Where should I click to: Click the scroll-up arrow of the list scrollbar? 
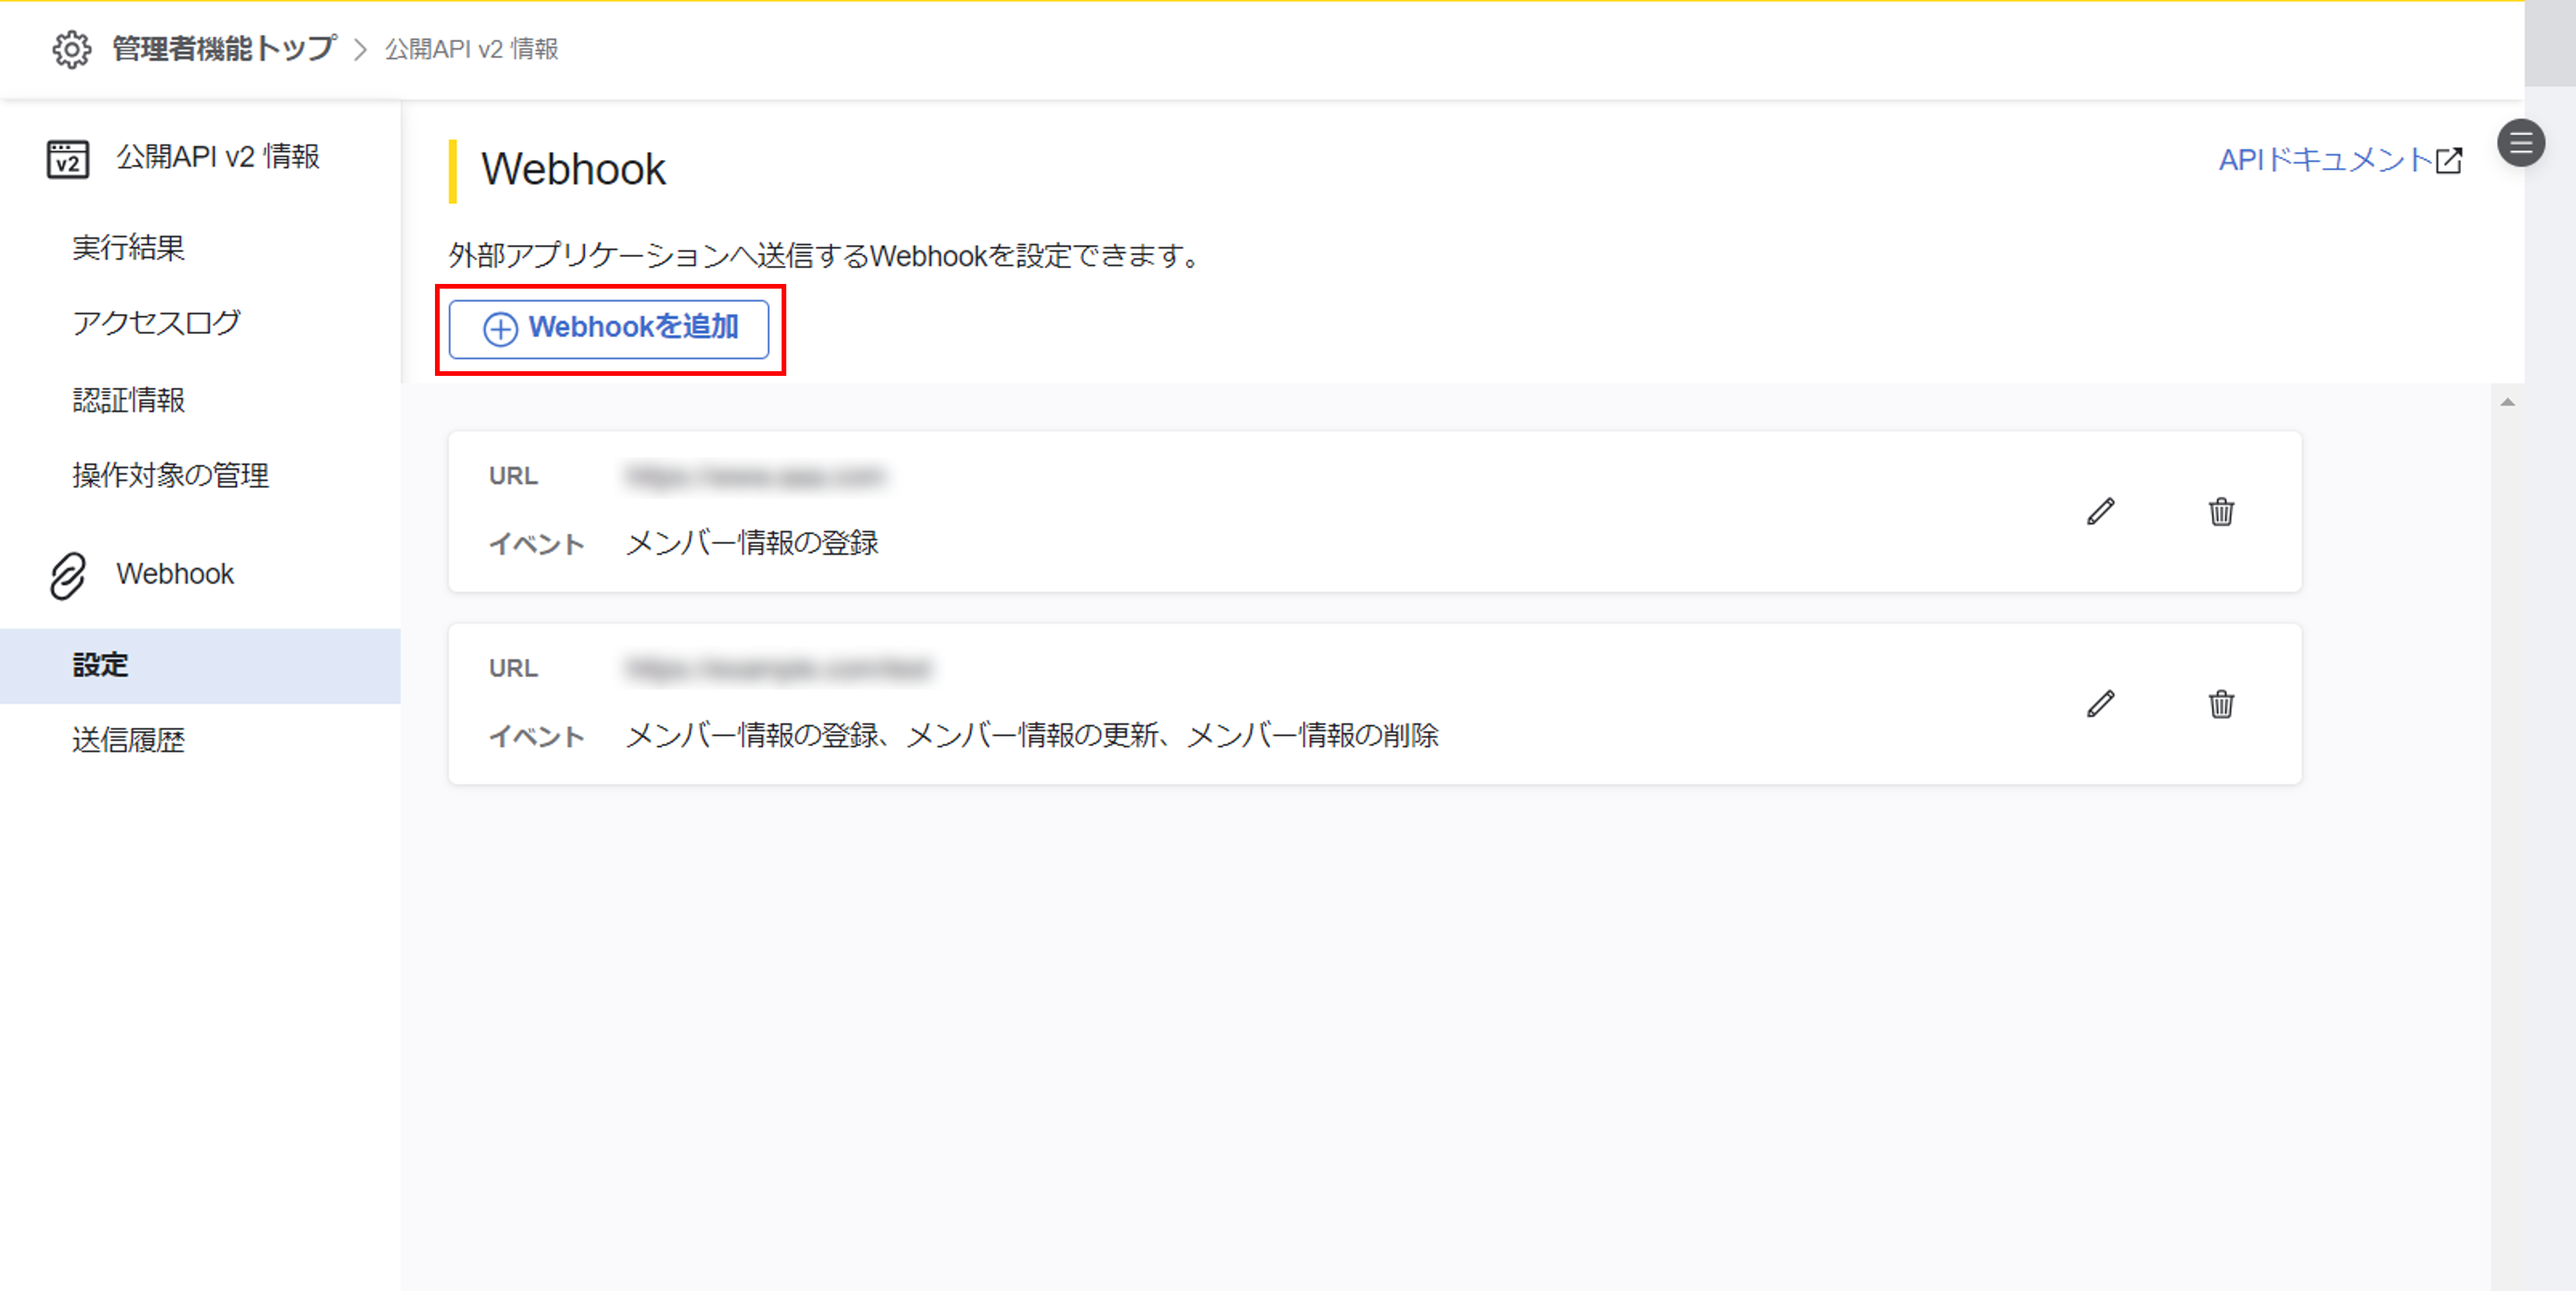point(2507,402)
